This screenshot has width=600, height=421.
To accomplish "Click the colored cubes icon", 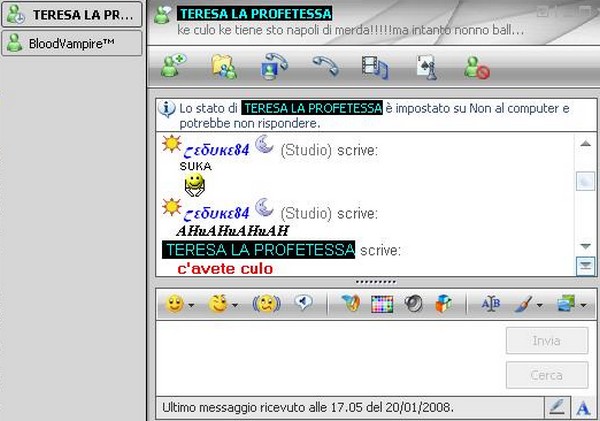I will (x=443, y=304).
